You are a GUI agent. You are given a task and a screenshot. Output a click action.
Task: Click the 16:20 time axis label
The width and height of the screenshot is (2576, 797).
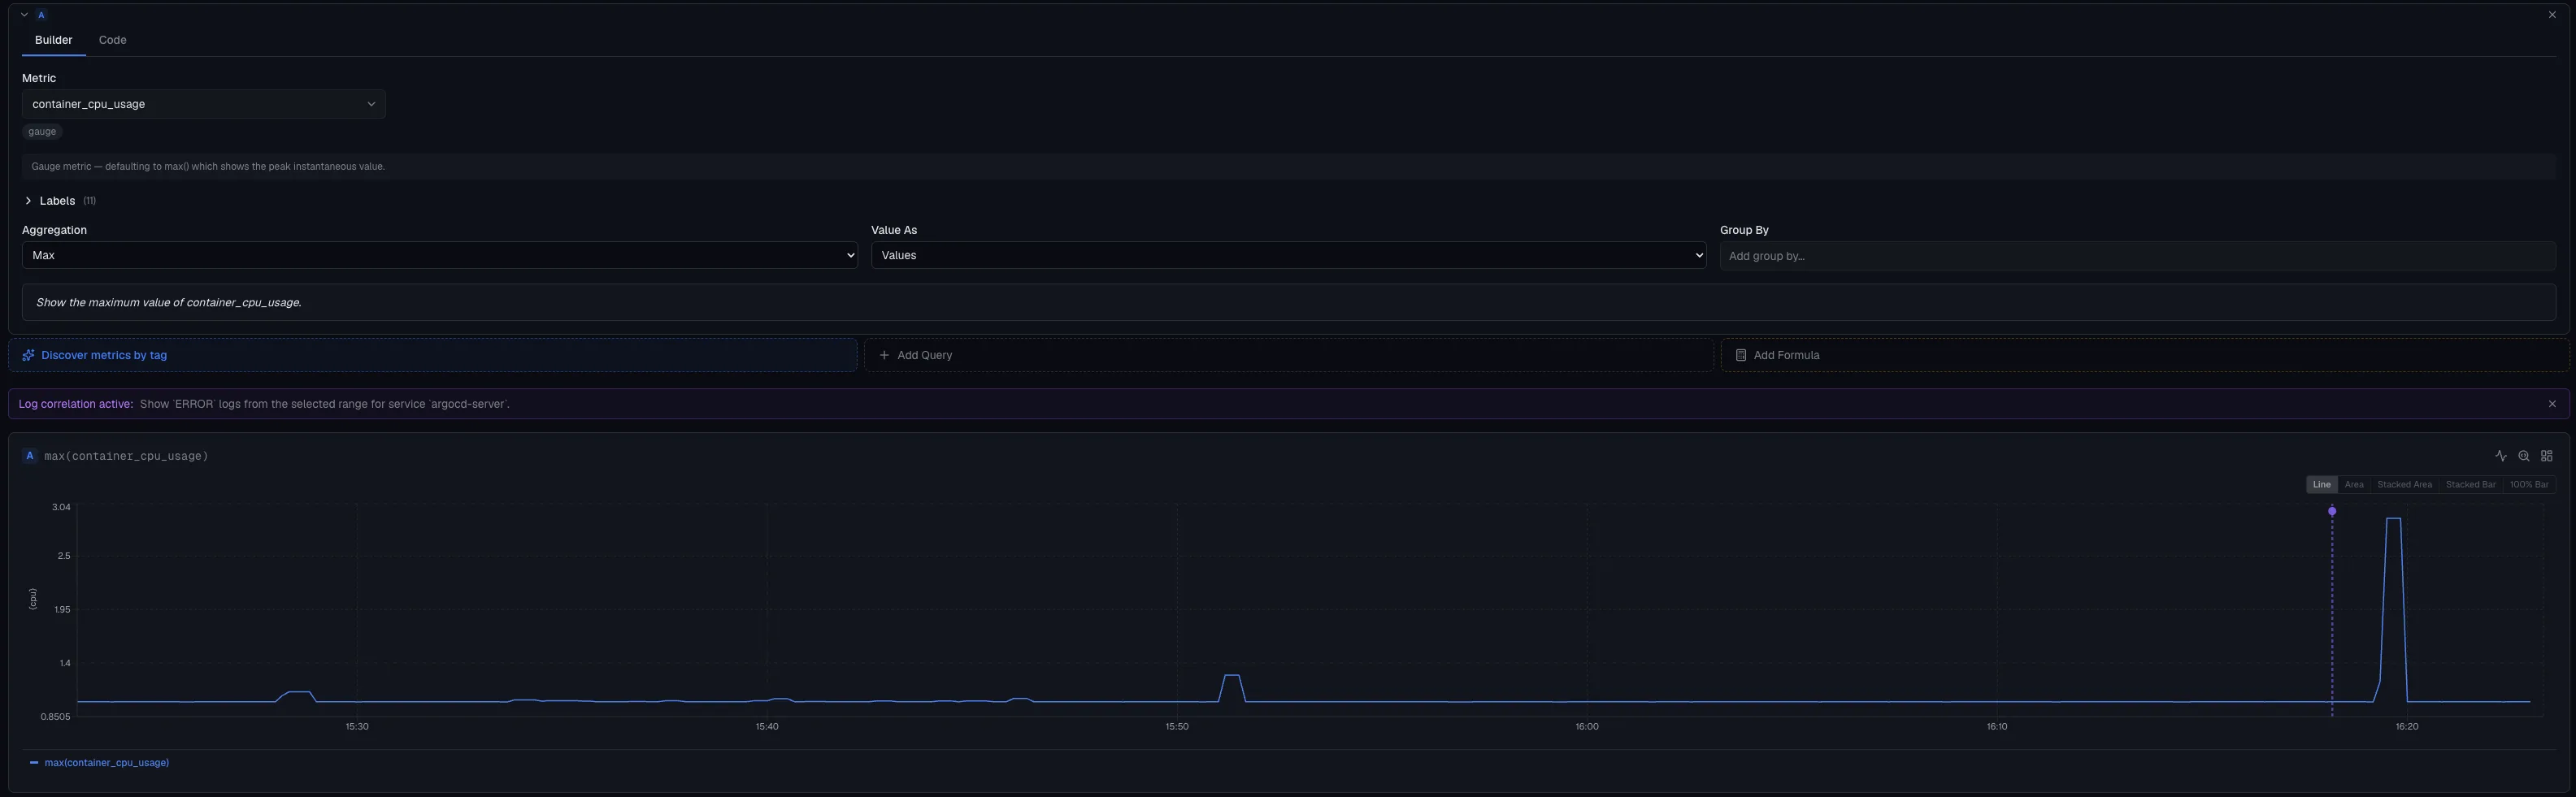click(x=2406, y=727)
